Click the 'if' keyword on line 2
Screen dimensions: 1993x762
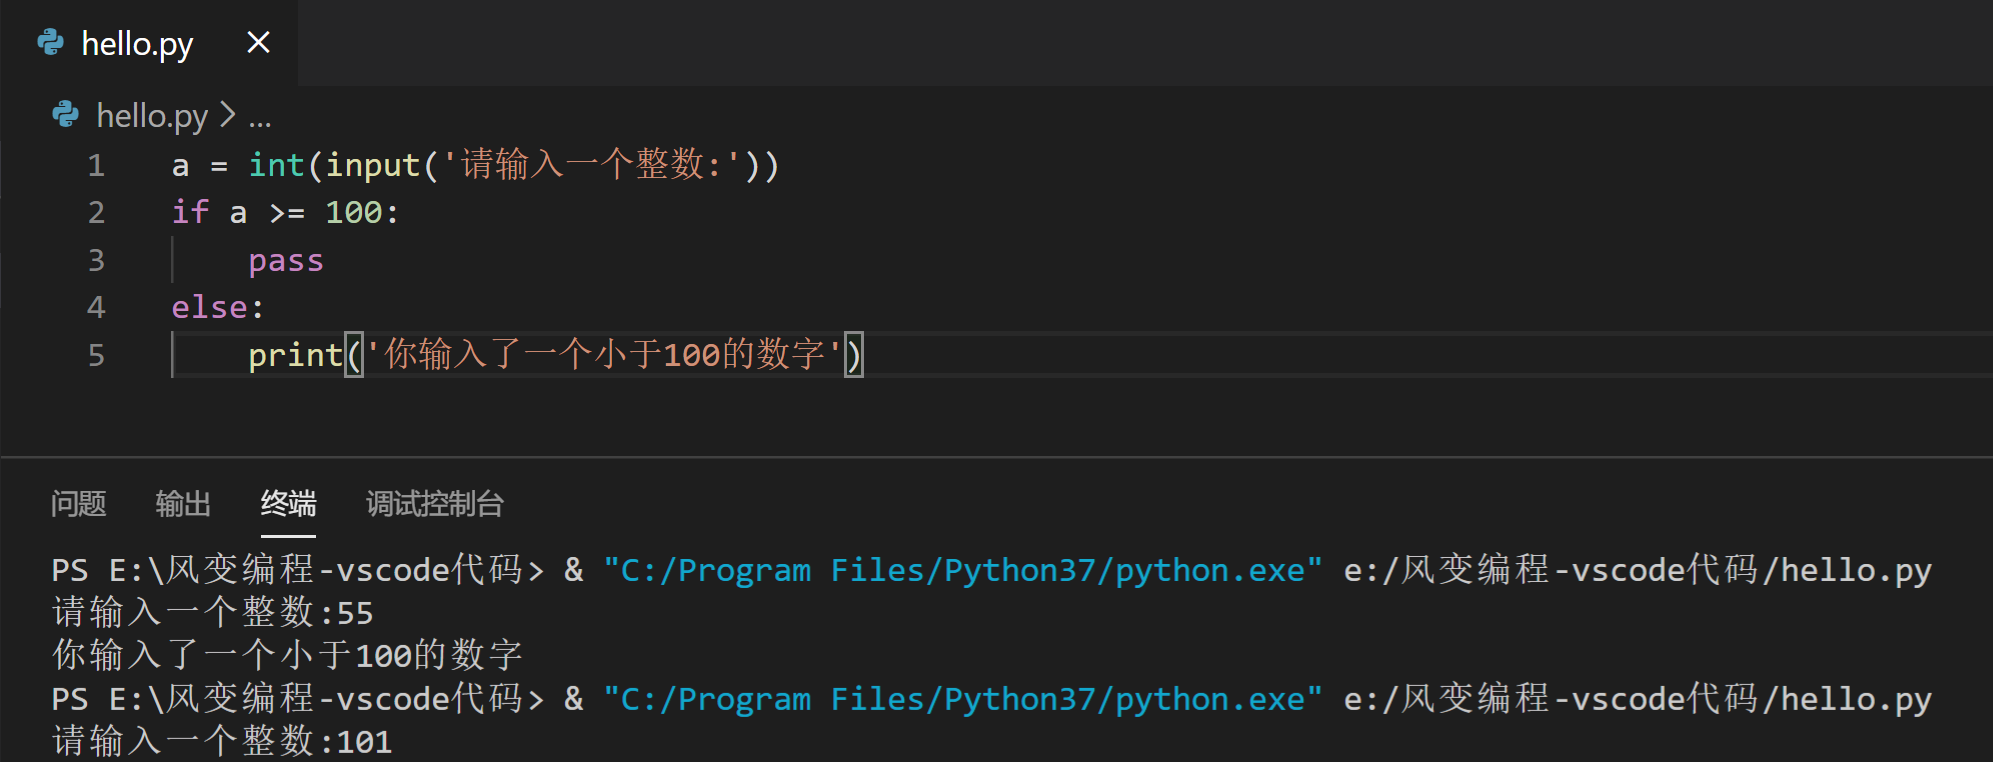coord(190,212)
